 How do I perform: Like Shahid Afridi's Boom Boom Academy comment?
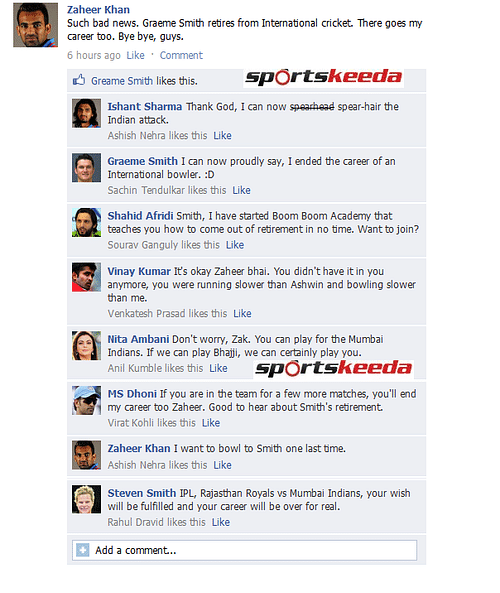[235, 245]
